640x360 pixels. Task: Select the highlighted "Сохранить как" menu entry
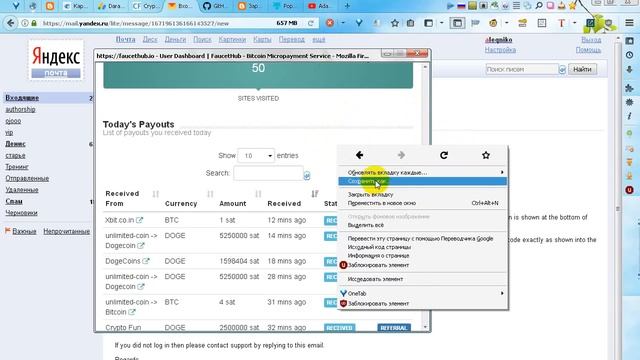pos(422,181)
